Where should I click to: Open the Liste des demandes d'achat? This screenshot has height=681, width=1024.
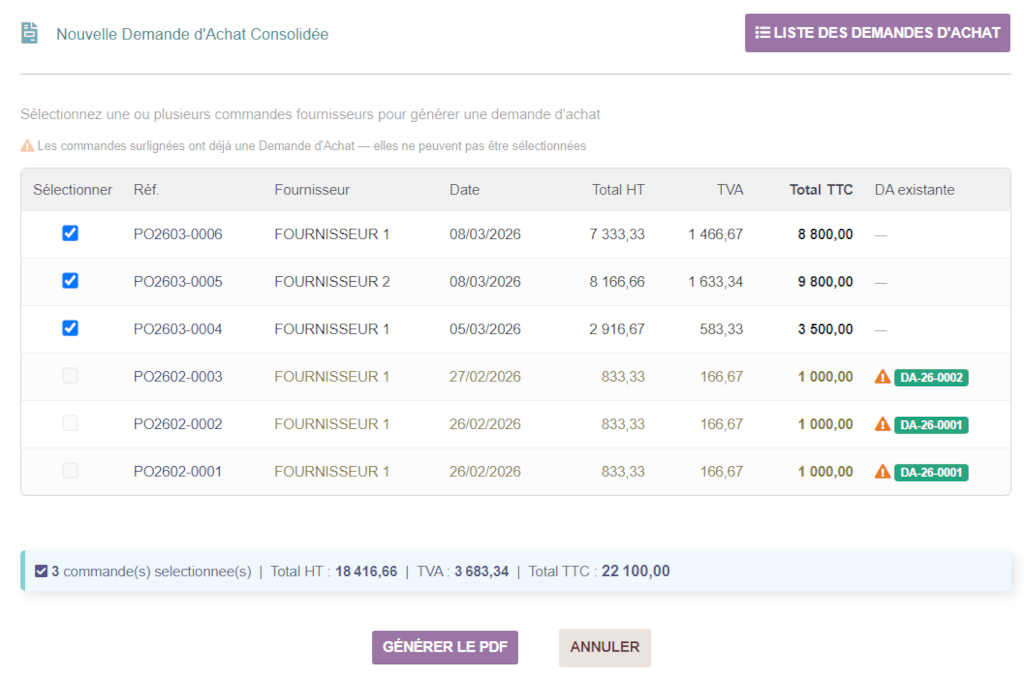pos(877,33)
